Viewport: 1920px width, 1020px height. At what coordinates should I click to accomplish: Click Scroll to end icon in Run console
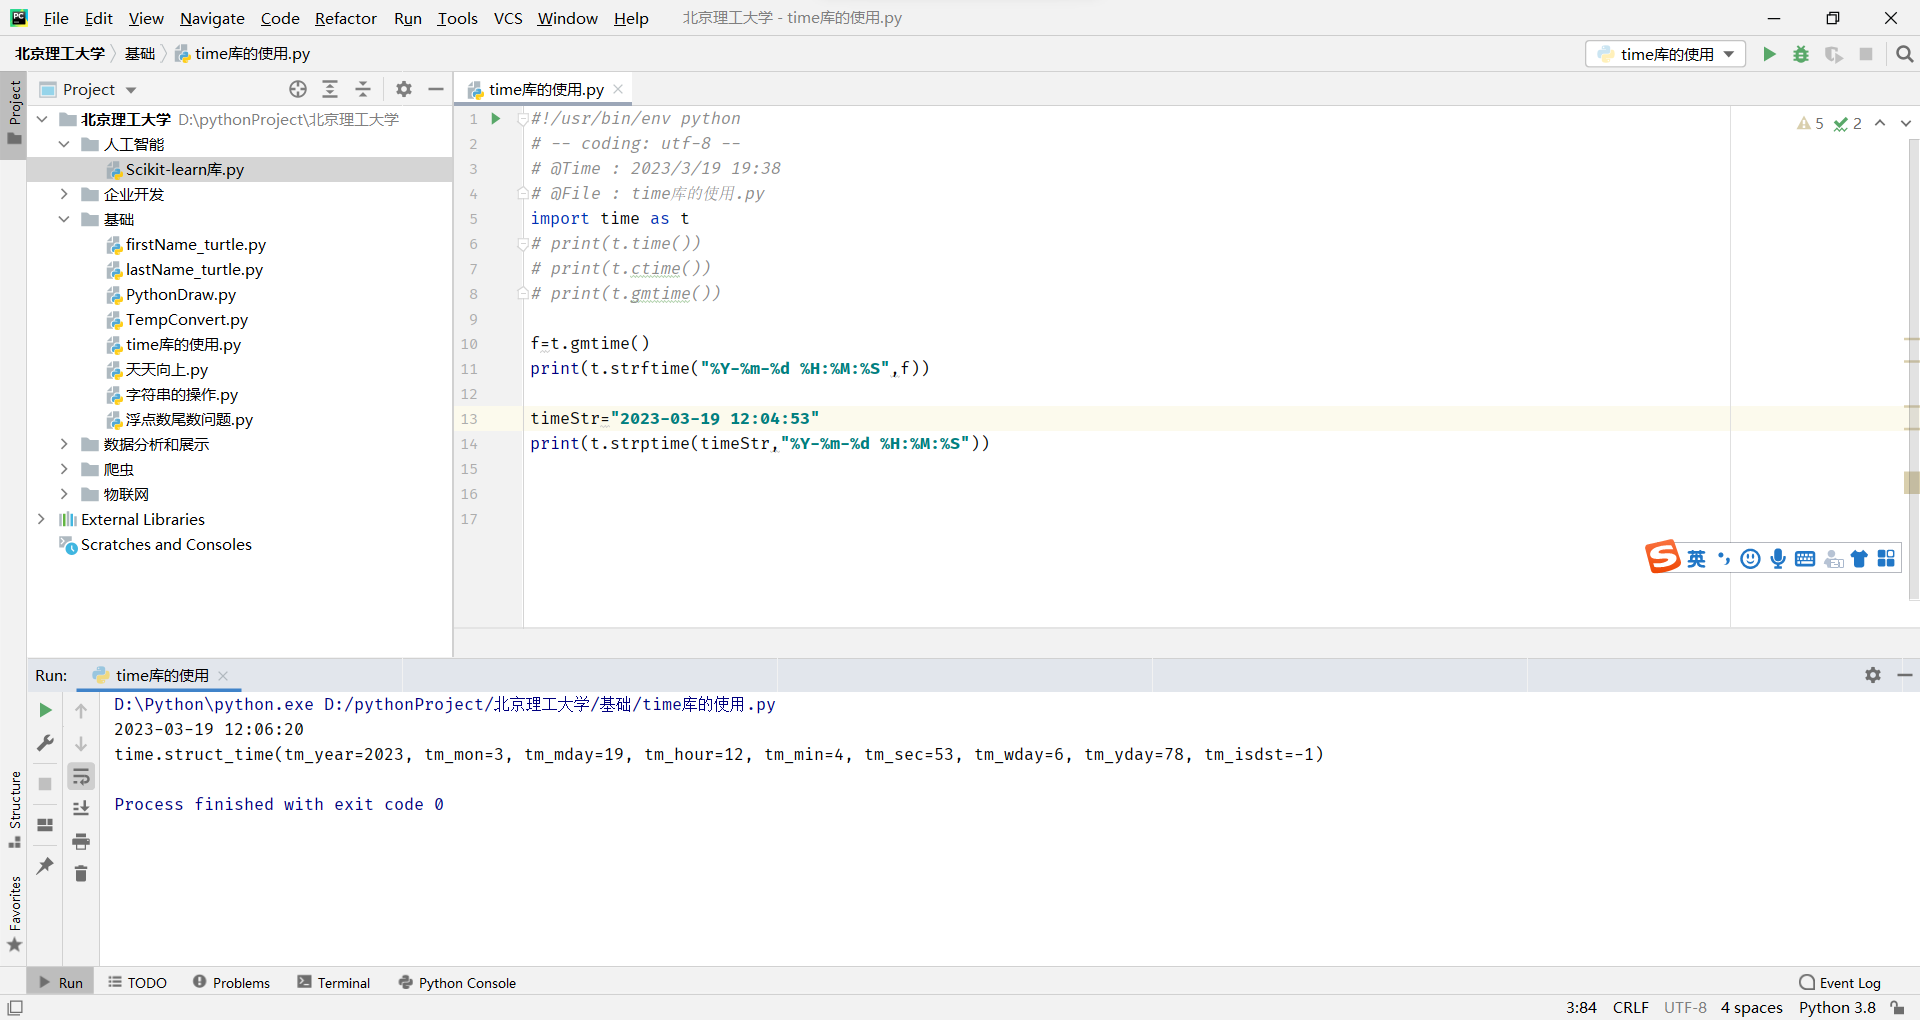pos(81,808)
